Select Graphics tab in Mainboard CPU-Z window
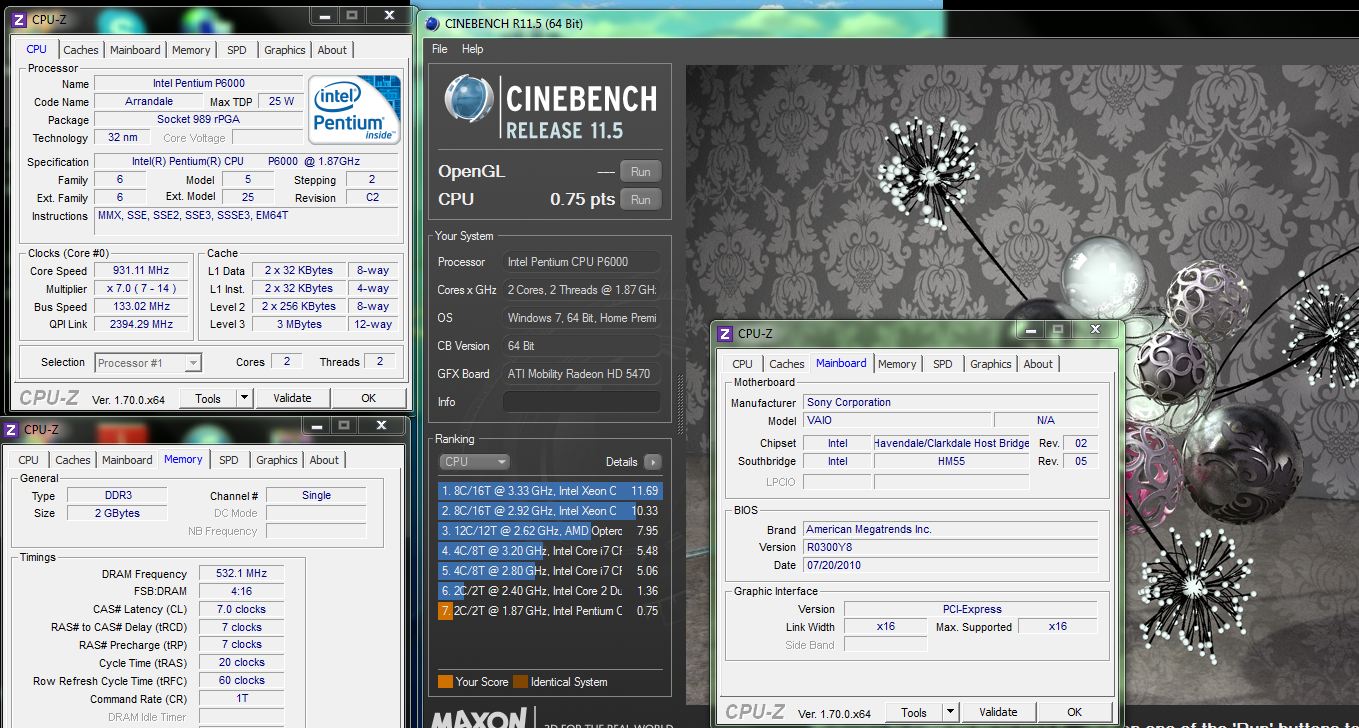This screenshot has width=1359, height=728. [991, 364]
